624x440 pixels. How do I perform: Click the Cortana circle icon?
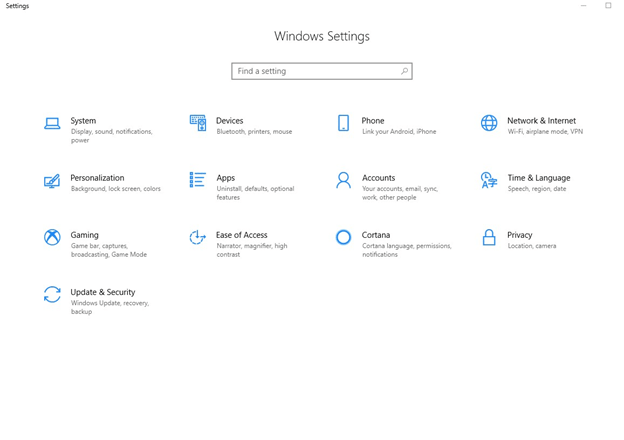(x=343, y=237)
